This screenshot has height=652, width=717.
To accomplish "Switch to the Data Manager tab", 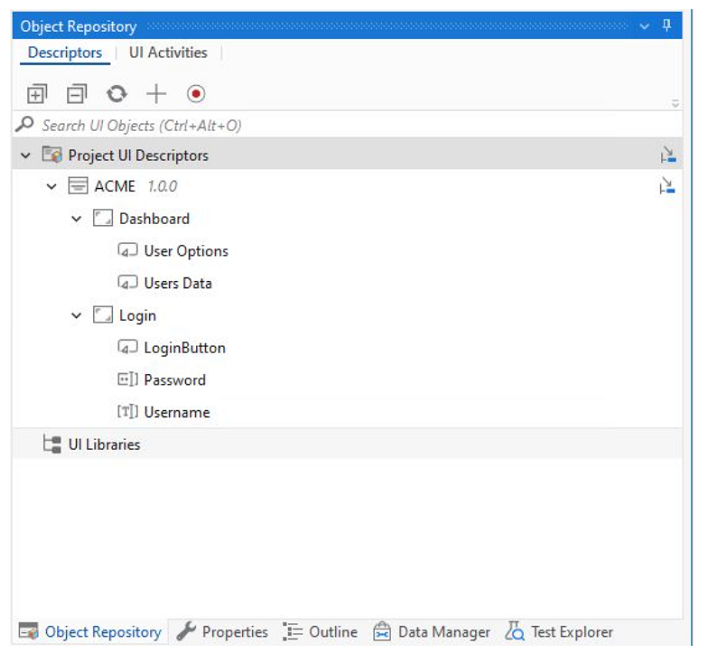I will pos(432,632).
